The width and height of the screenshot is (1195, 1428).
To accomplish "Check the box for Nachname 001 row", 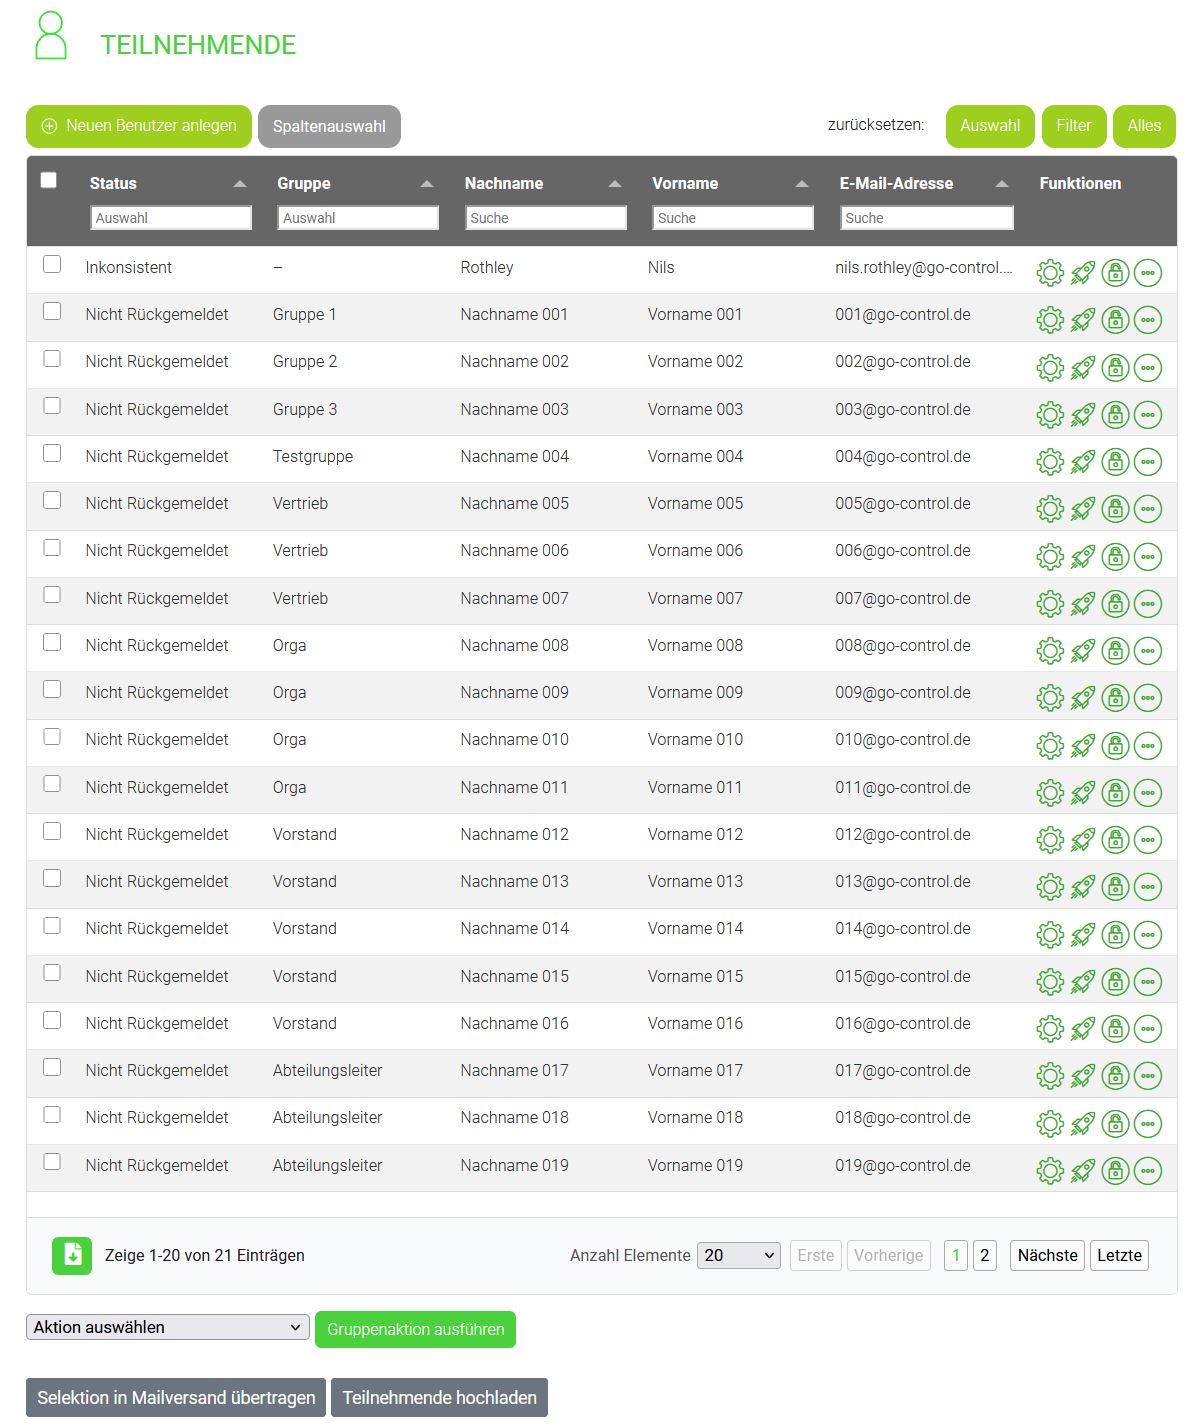I will tap(52, 312).
